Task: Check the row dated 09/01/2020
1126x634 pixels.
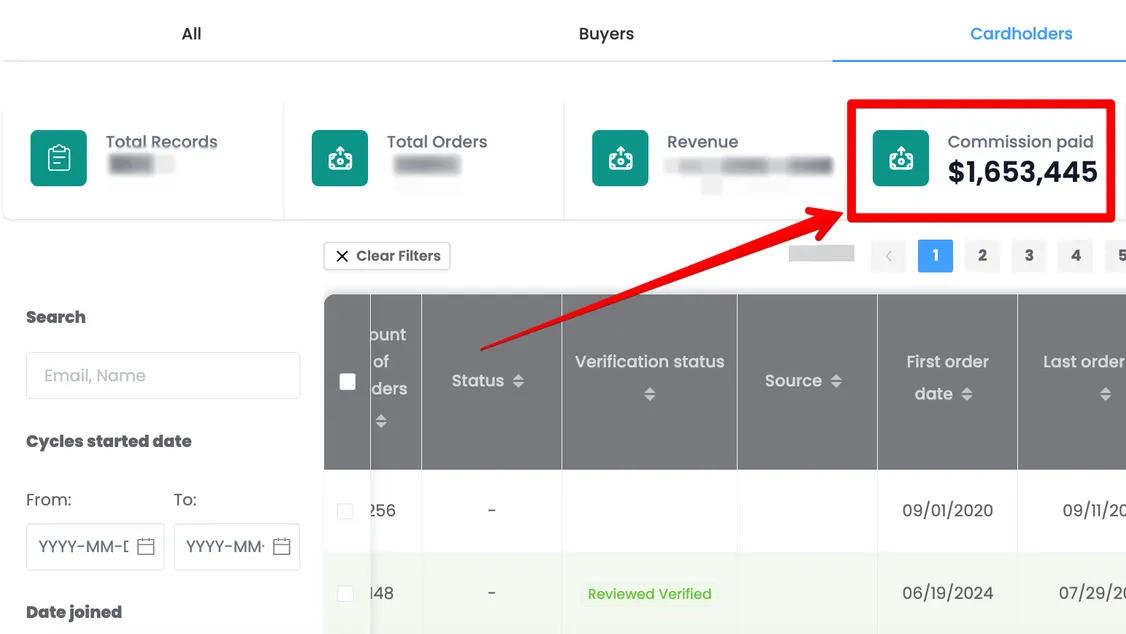Action: [345, 511]
